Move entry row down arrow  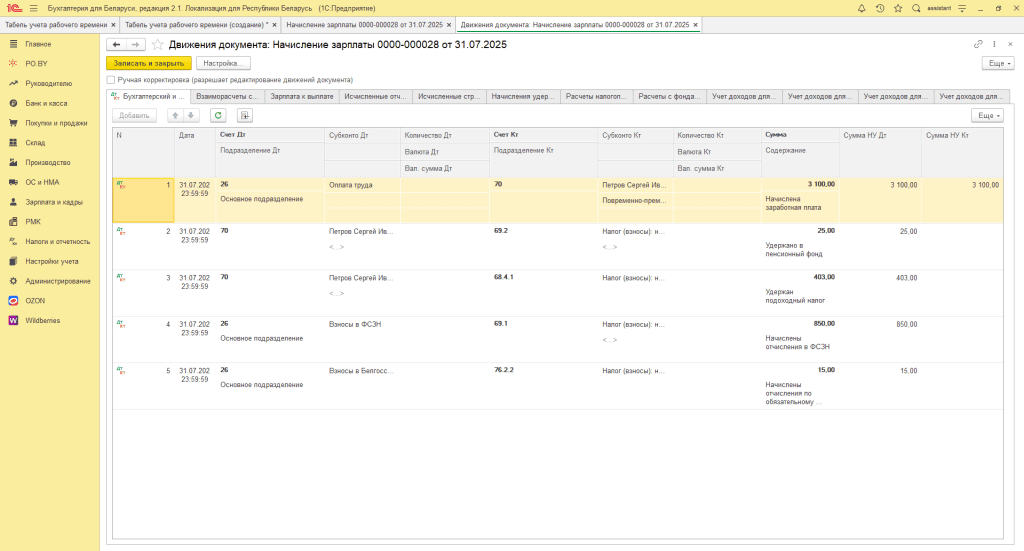coord(191,116)
